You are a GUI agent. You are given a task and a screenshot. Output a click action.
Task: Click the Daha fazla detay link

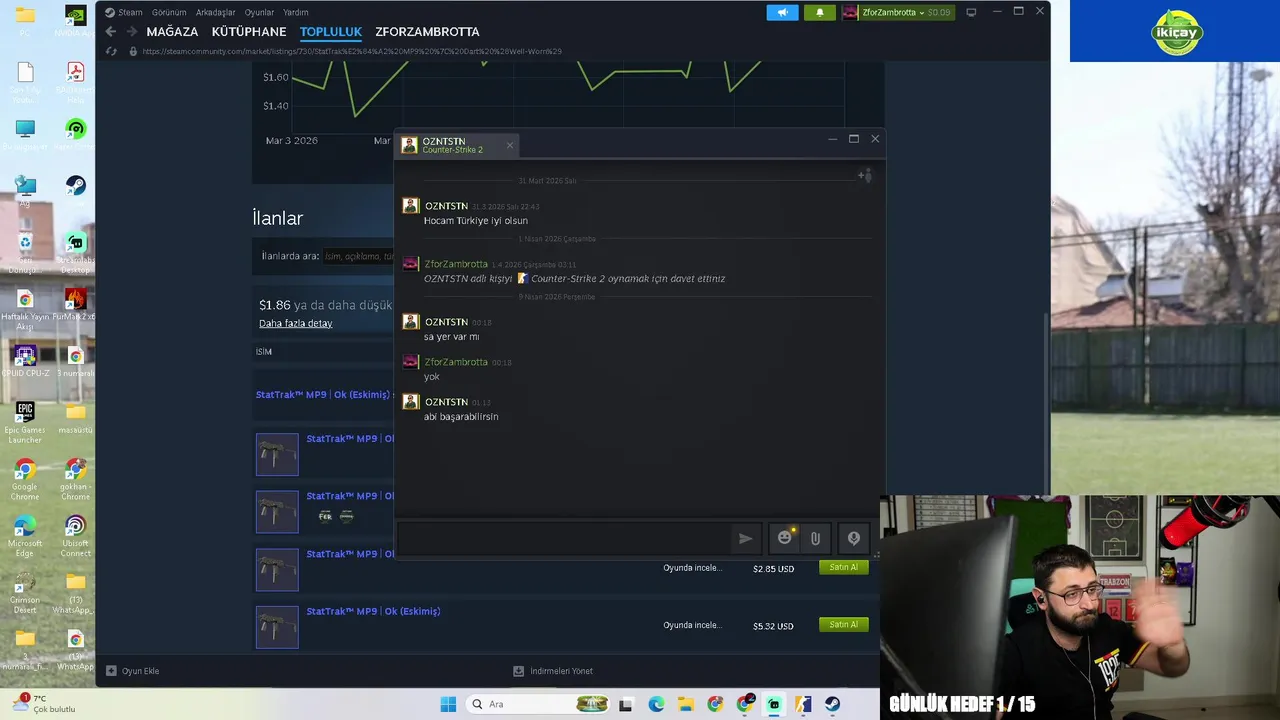(295, 323)
